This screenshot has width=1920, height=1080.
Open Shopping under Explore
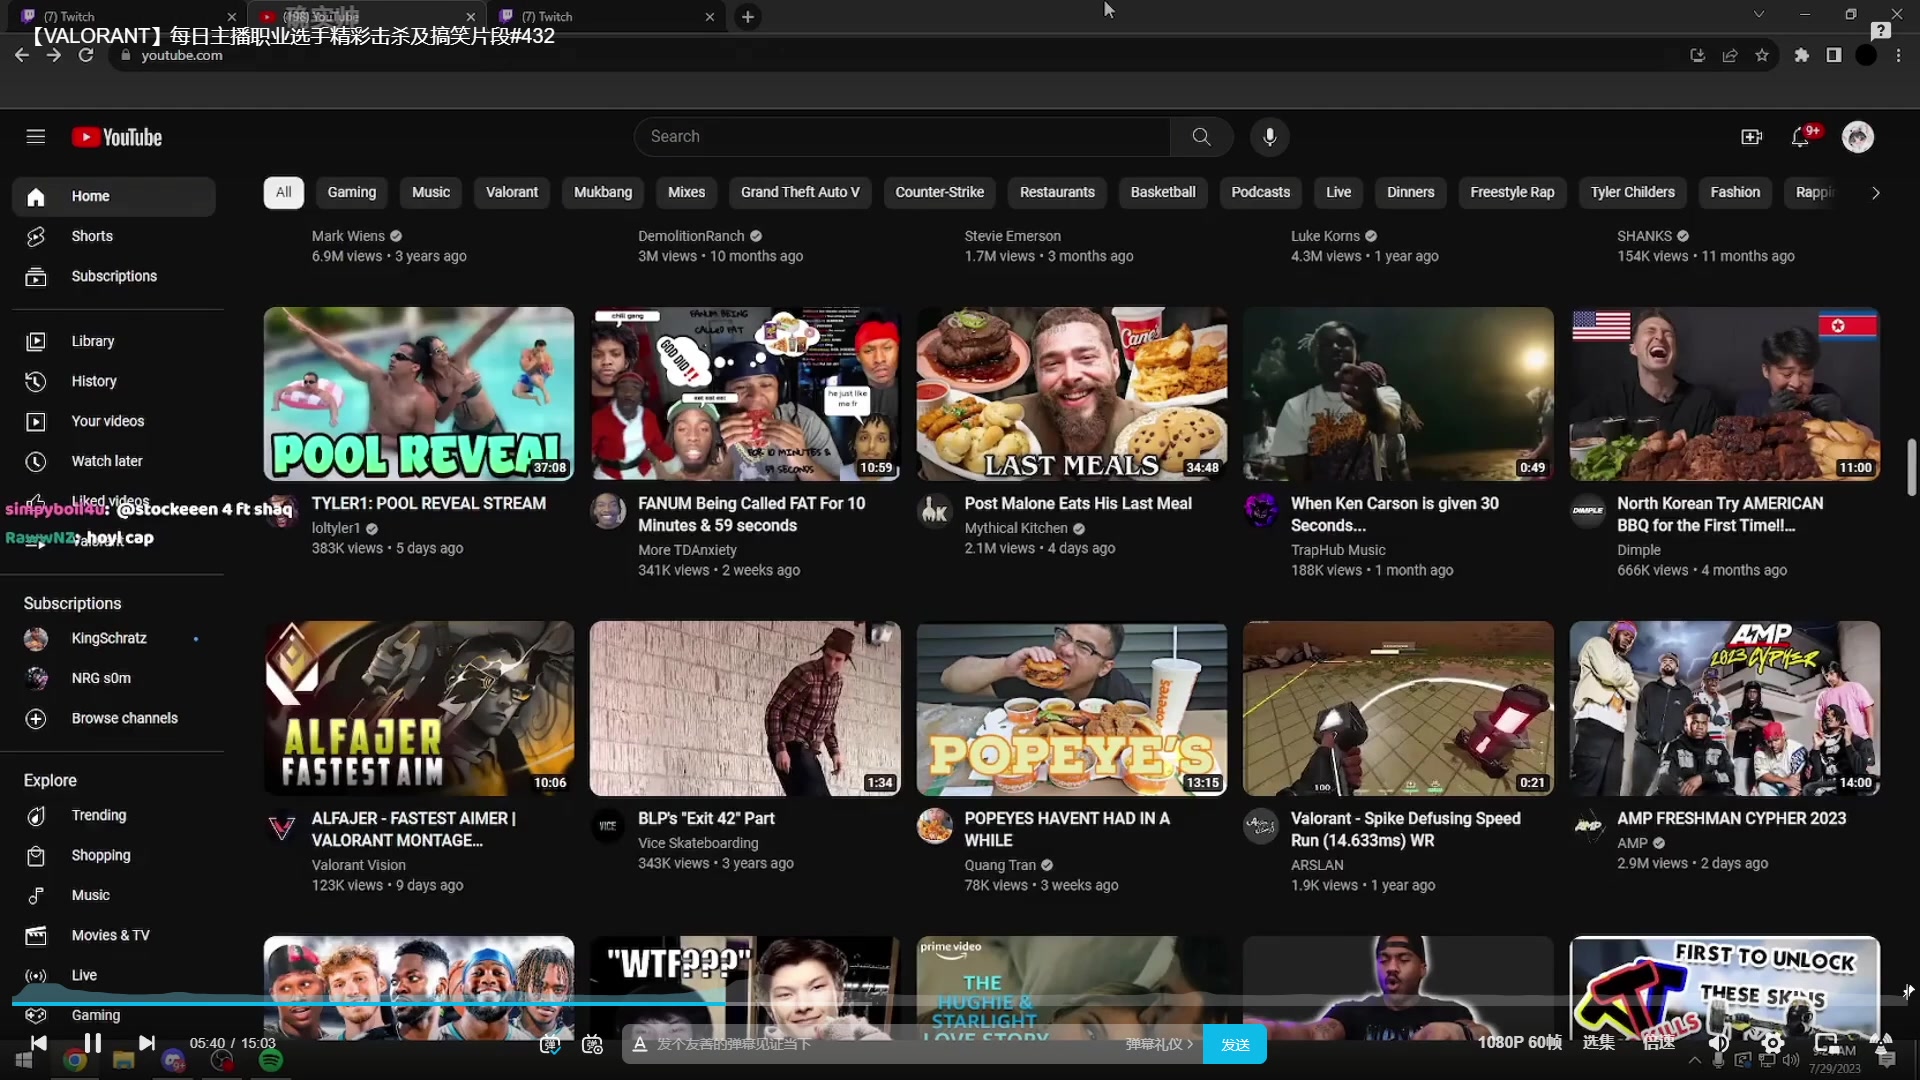point(114,855)
